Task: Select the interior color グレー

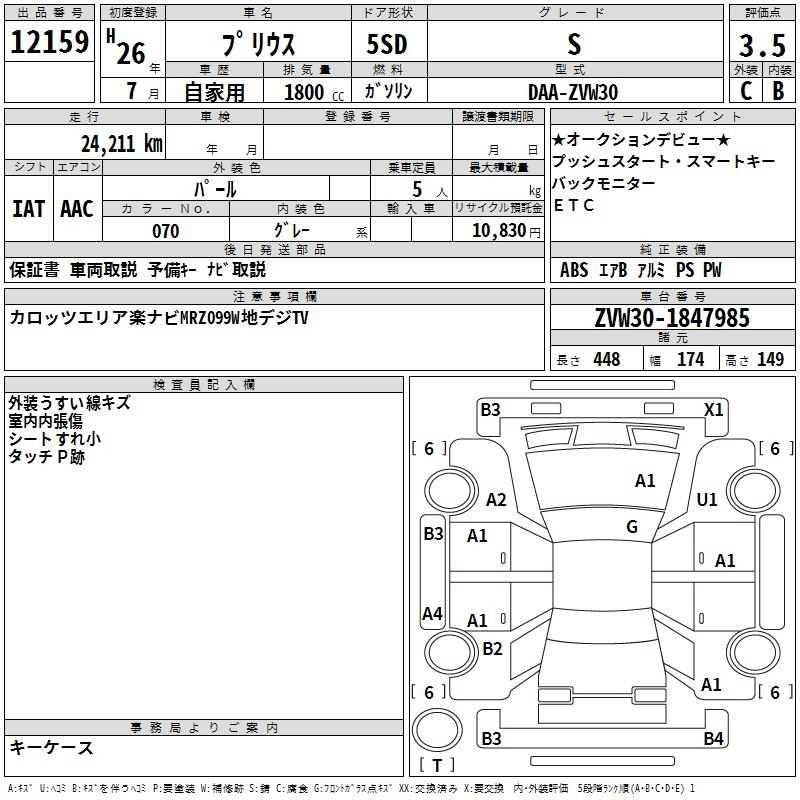Action: (x=292, y=230)
